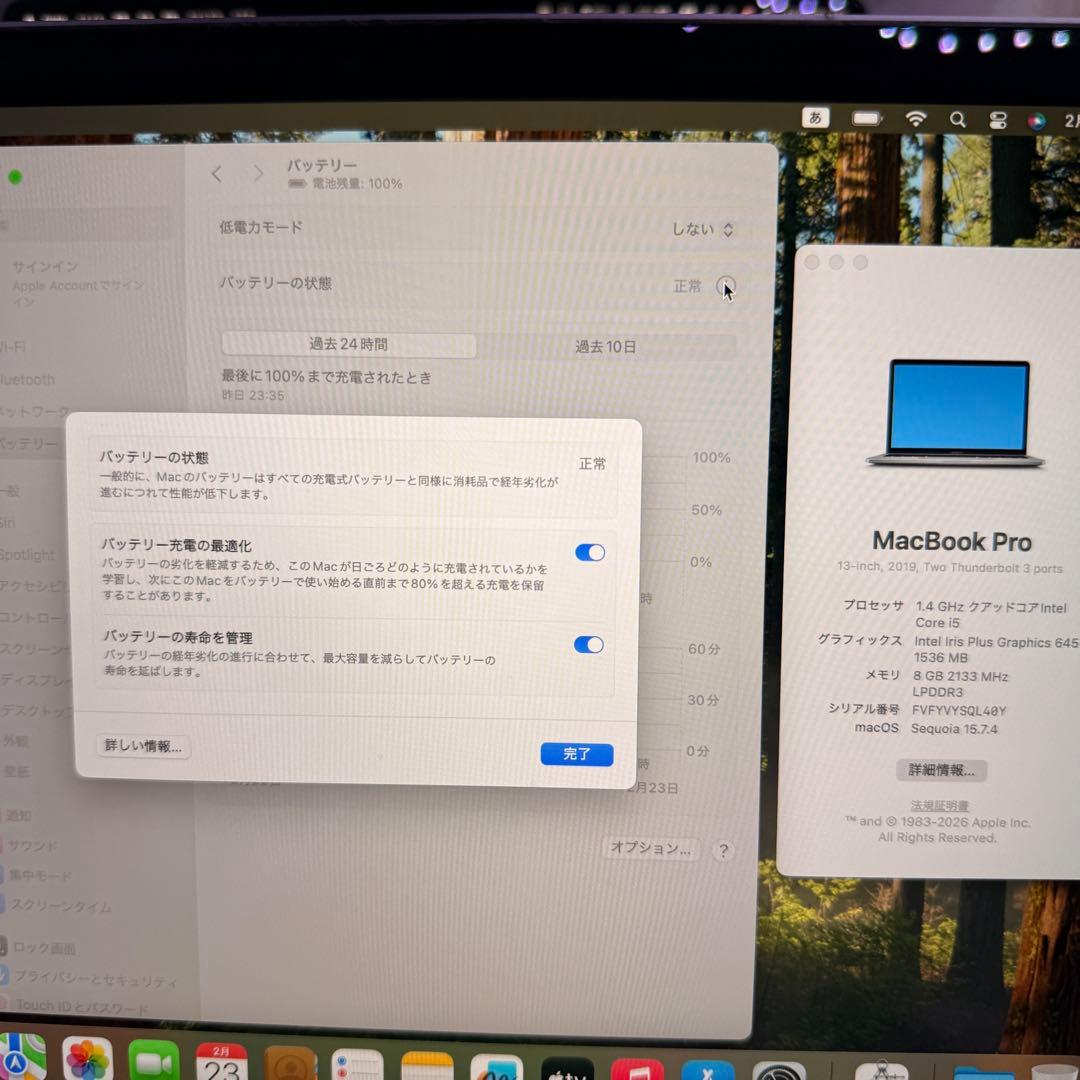This screenshot has height=1080, width=1080.
Task: Open Apple TV from the Dock
Action: click(567, 1069)
